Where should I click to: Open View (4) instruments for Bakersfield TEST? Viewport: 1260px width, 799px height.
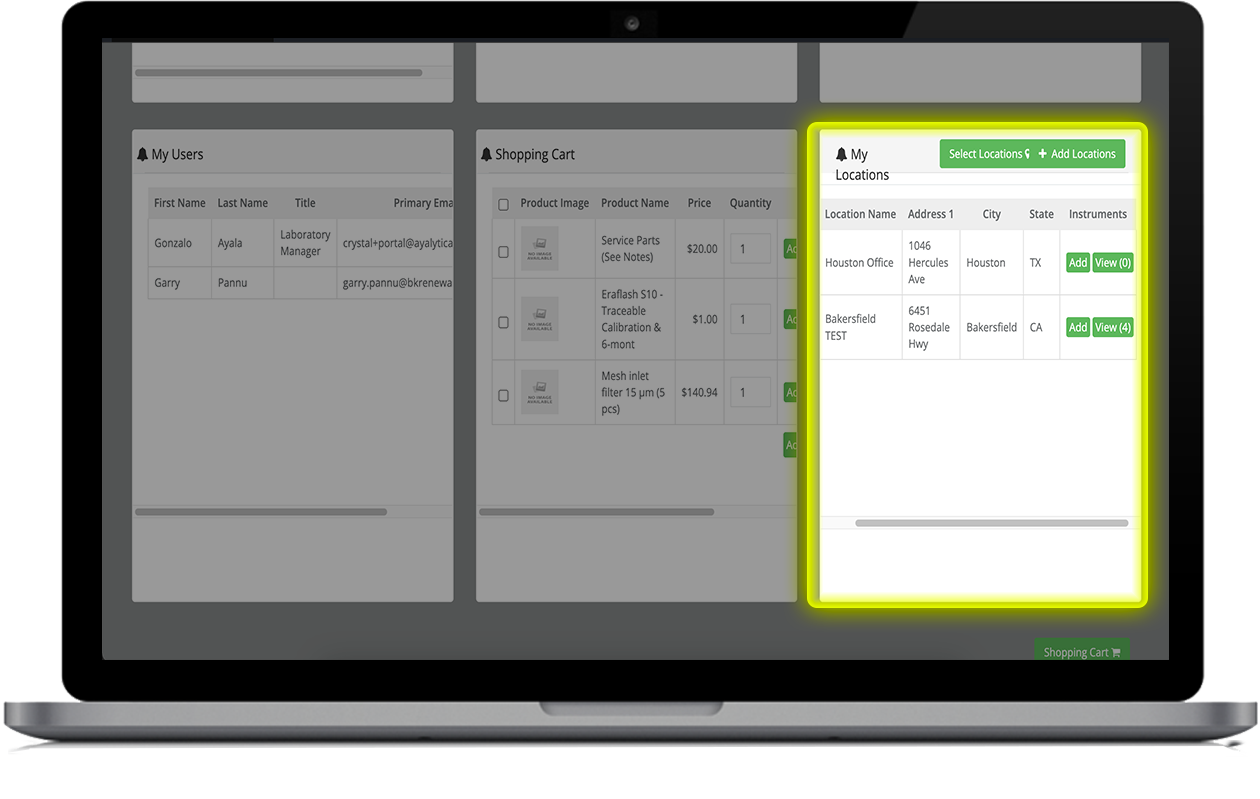click(x=1112, y=327)
